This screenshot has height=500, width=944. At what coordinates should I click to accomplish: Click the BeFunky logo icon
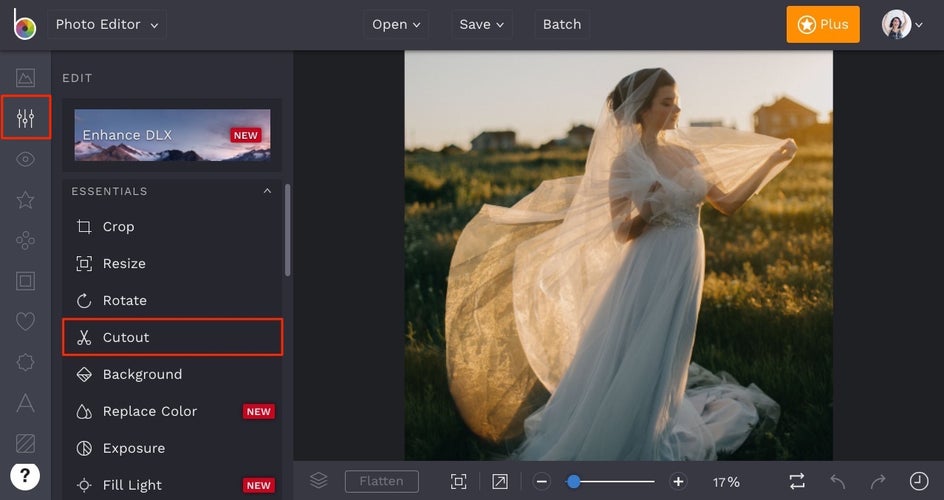(x=25, y=25)
